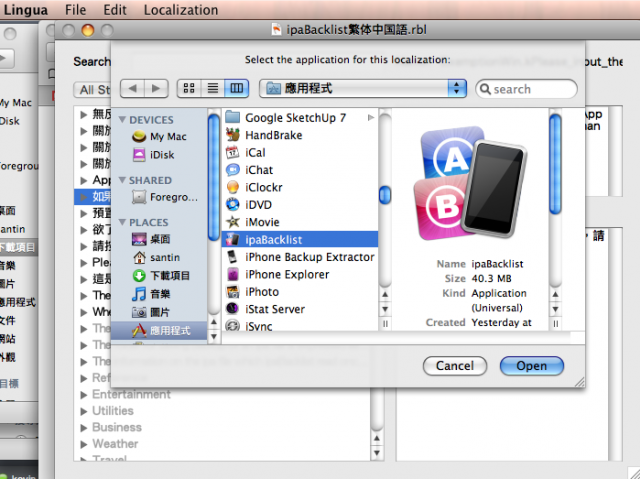This screenshot has width=640, height=479.
Task: Select the iChat list entry text
Action: tap(259, 170)
